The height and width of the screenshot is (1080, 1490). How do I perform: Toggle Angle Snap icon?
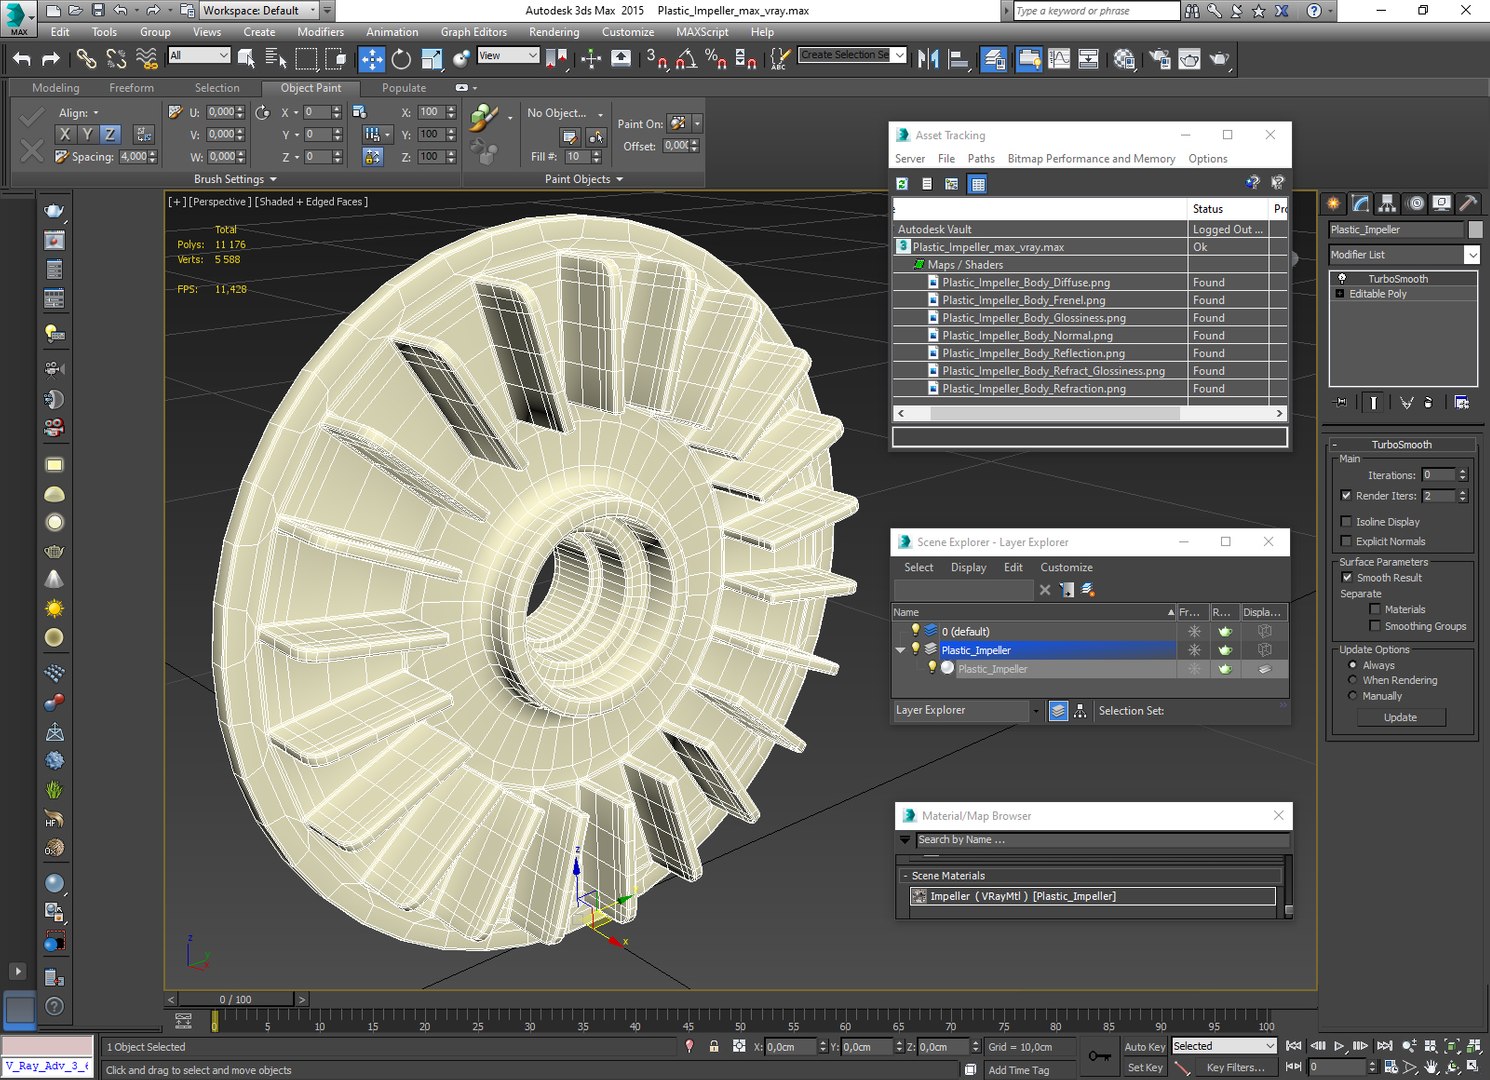tap(686, 59)
